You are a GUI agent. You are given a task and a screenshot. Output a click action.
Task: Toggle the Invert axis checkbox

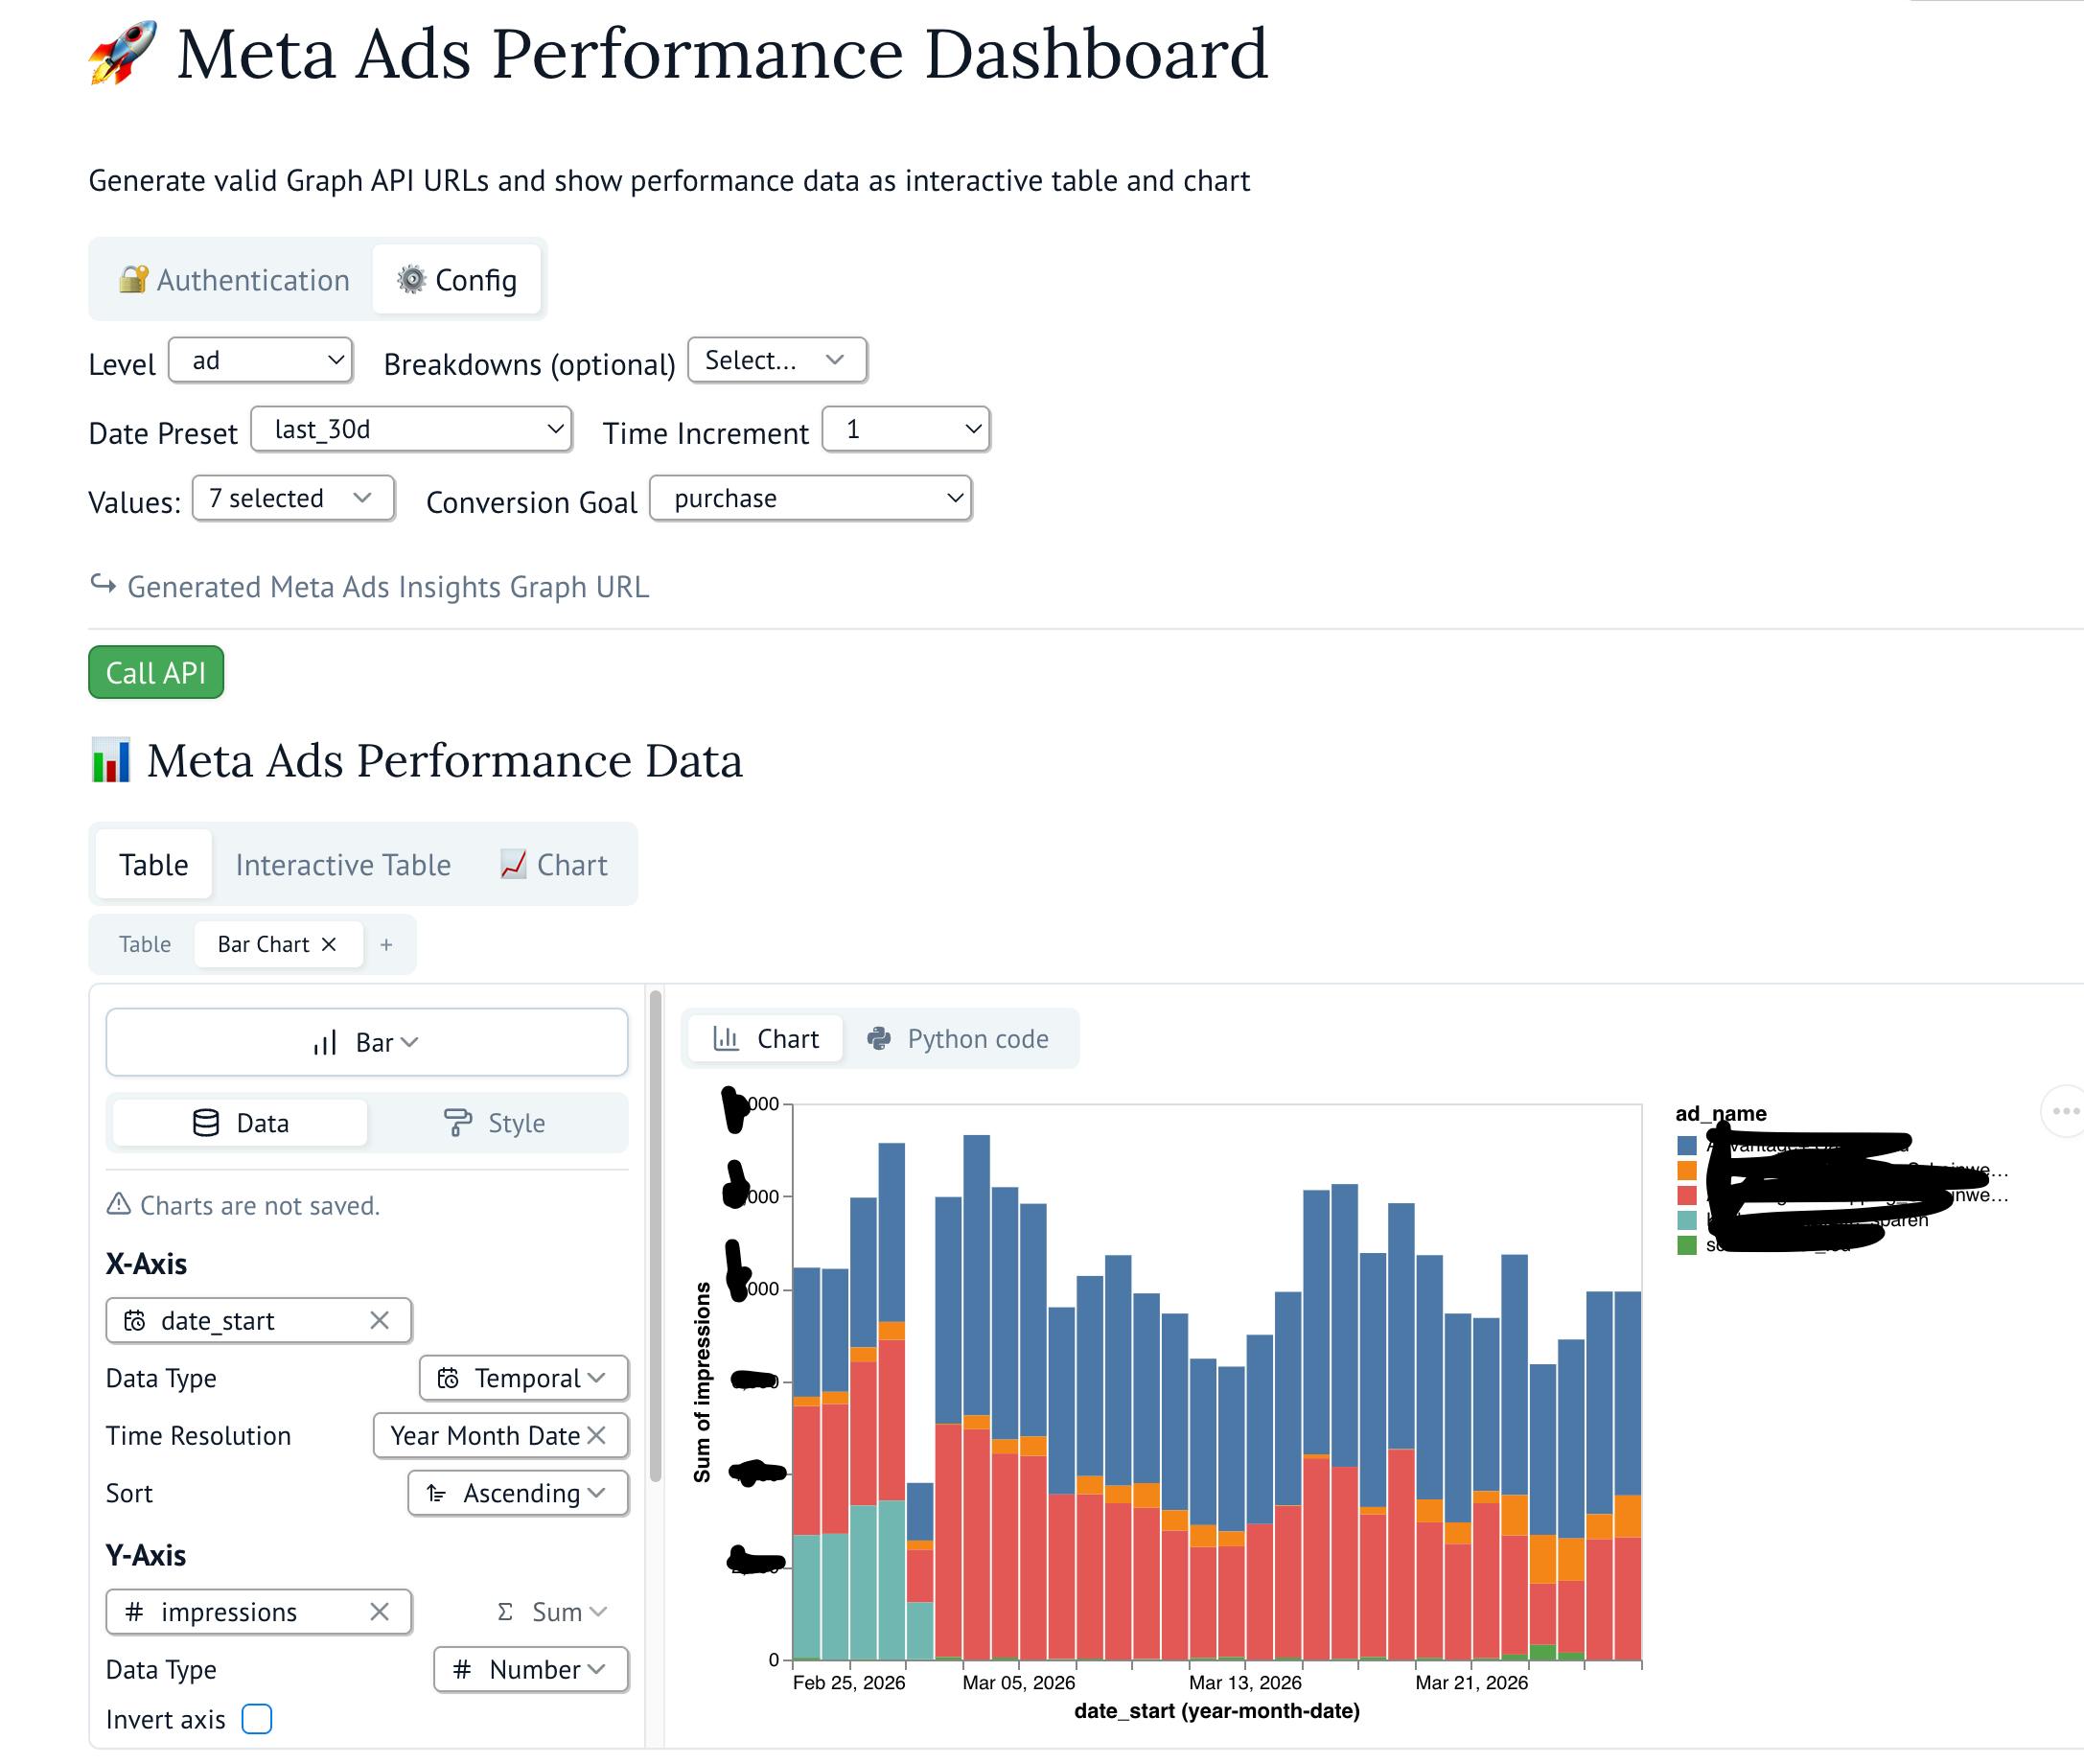257,1718
